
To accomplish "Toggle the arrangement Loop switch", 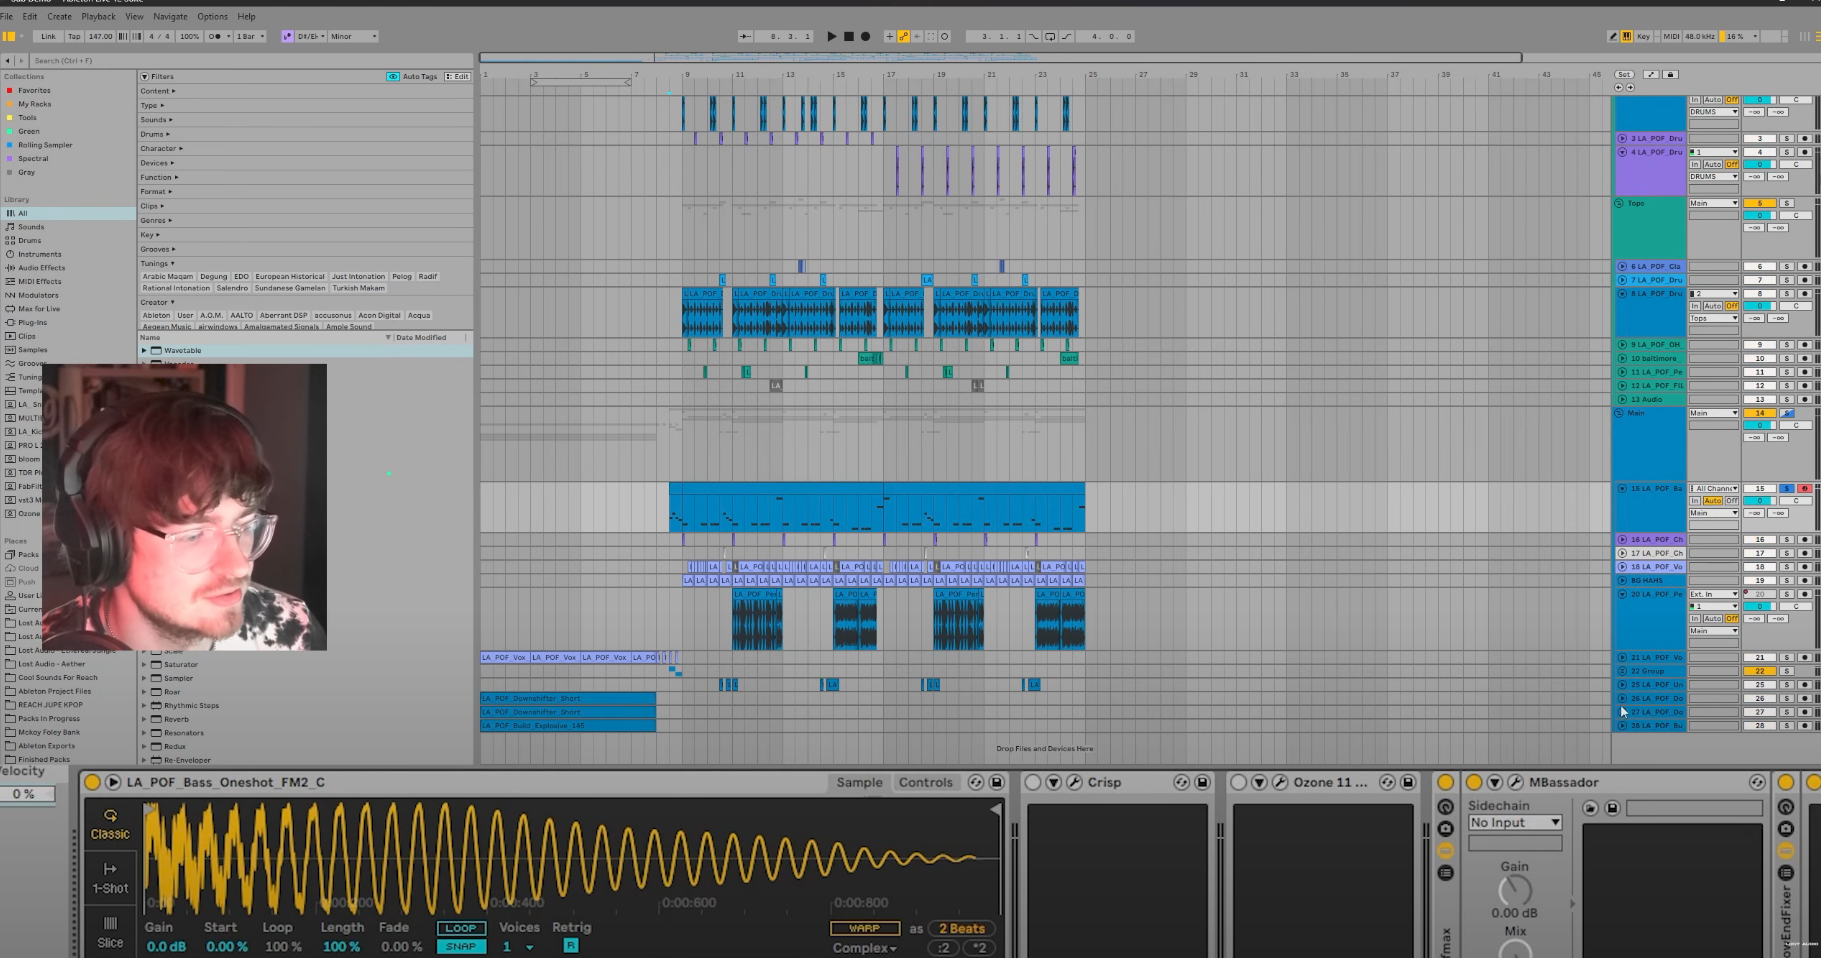I will (x=1049, y=36).
